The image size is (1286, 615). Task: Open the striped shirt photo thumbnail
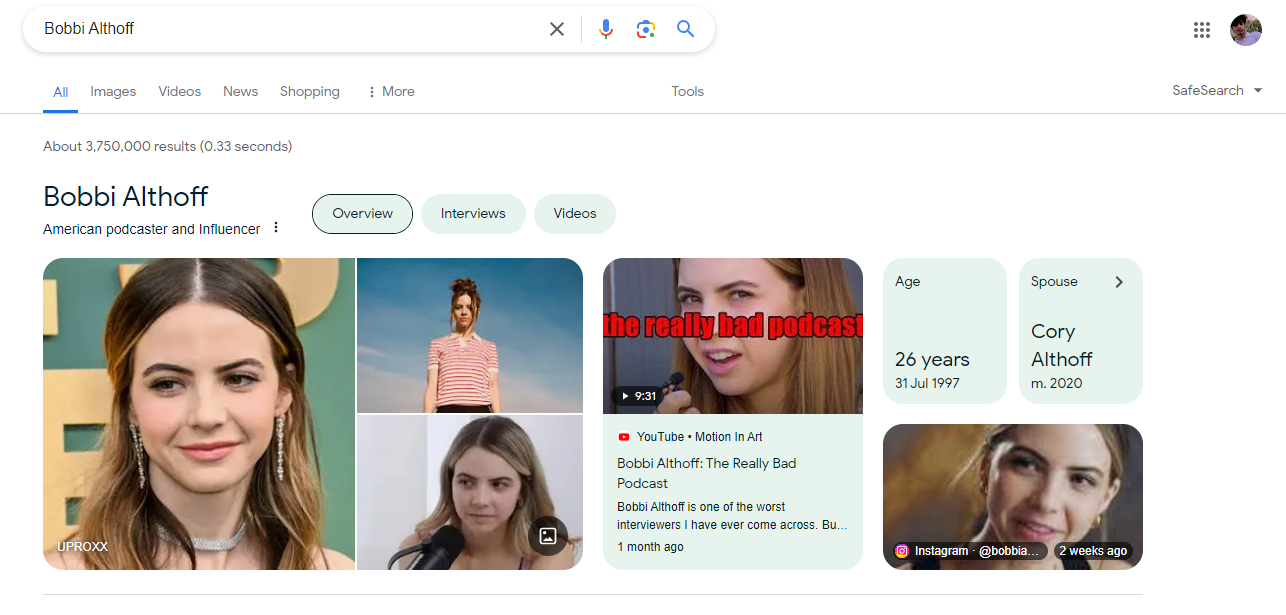coord(470,335)
